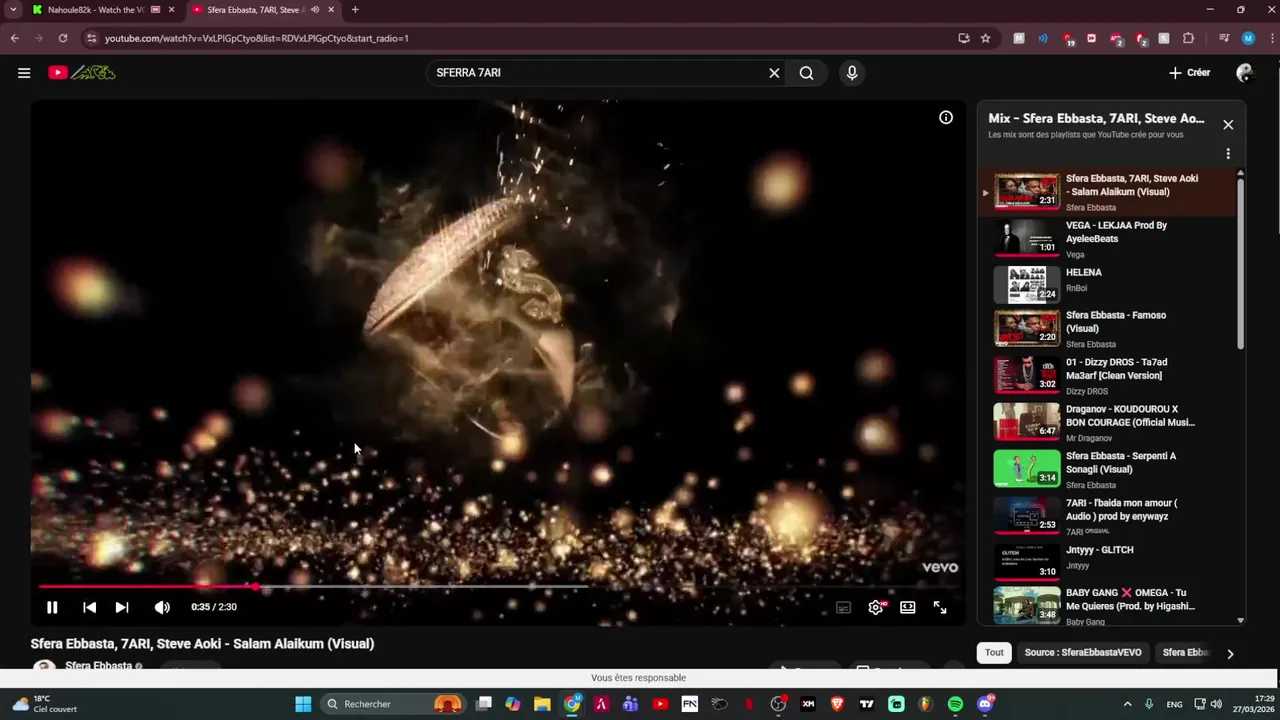Open Chrome media controls icon
The height and width of the screenshot is (720, 1280).
coord(1224,38)
